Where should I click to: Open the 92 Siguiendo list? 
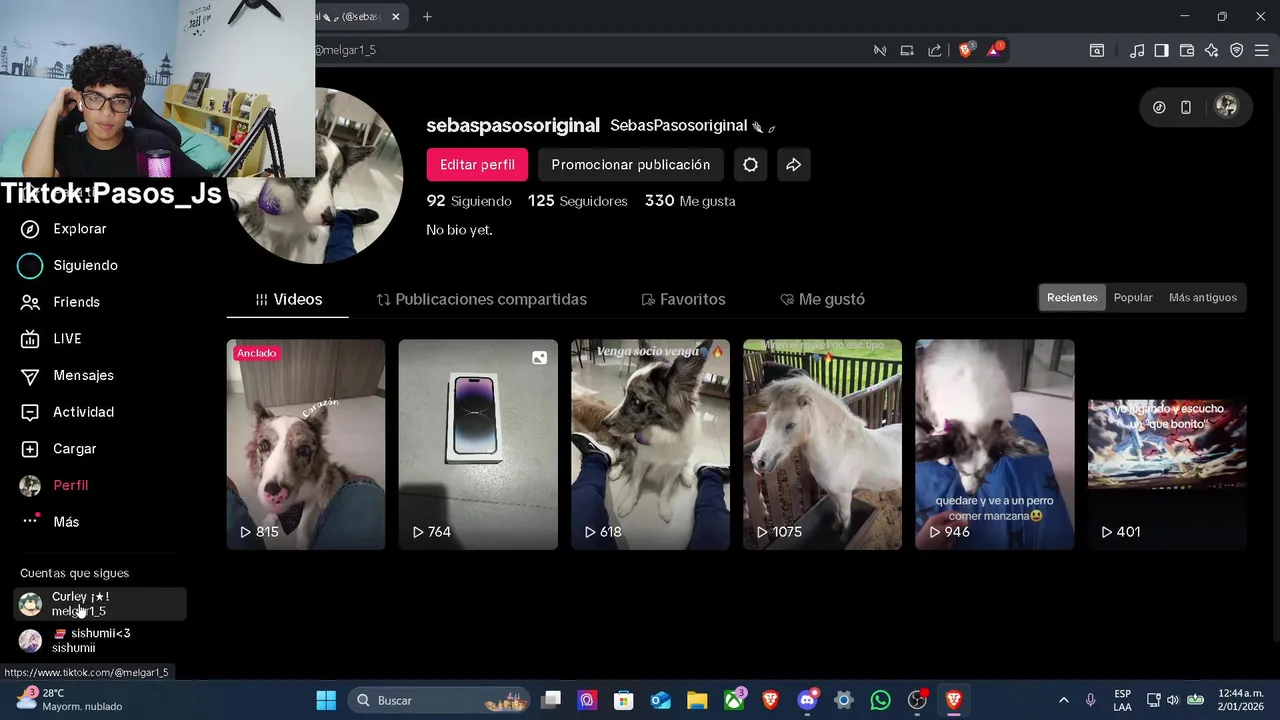tap(469, 201)
